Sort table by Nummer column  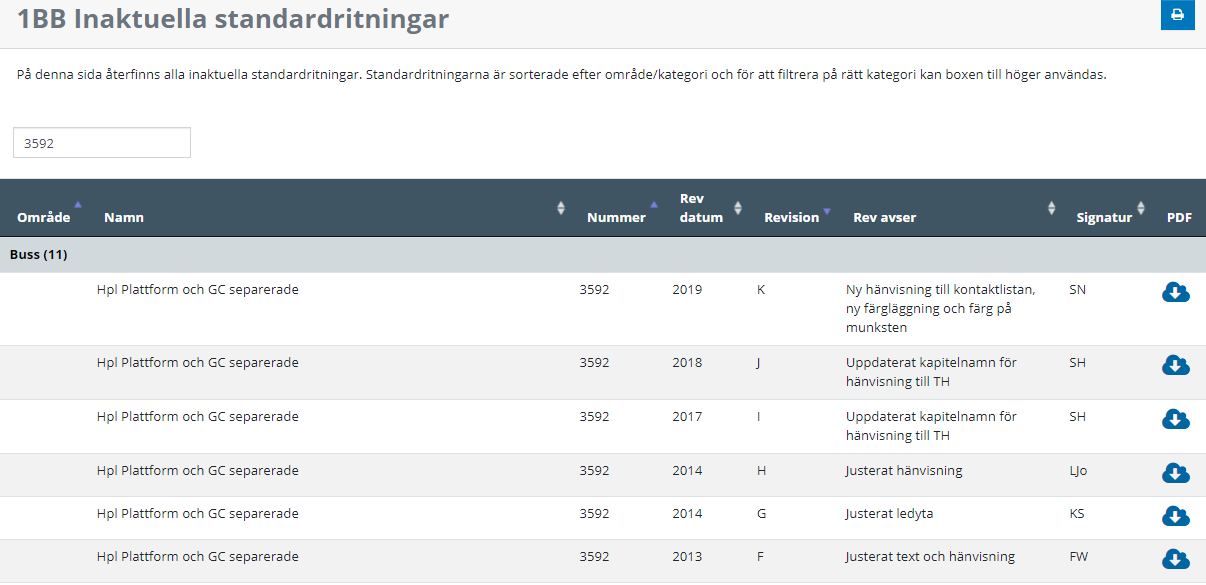click(x=616, y=217)
